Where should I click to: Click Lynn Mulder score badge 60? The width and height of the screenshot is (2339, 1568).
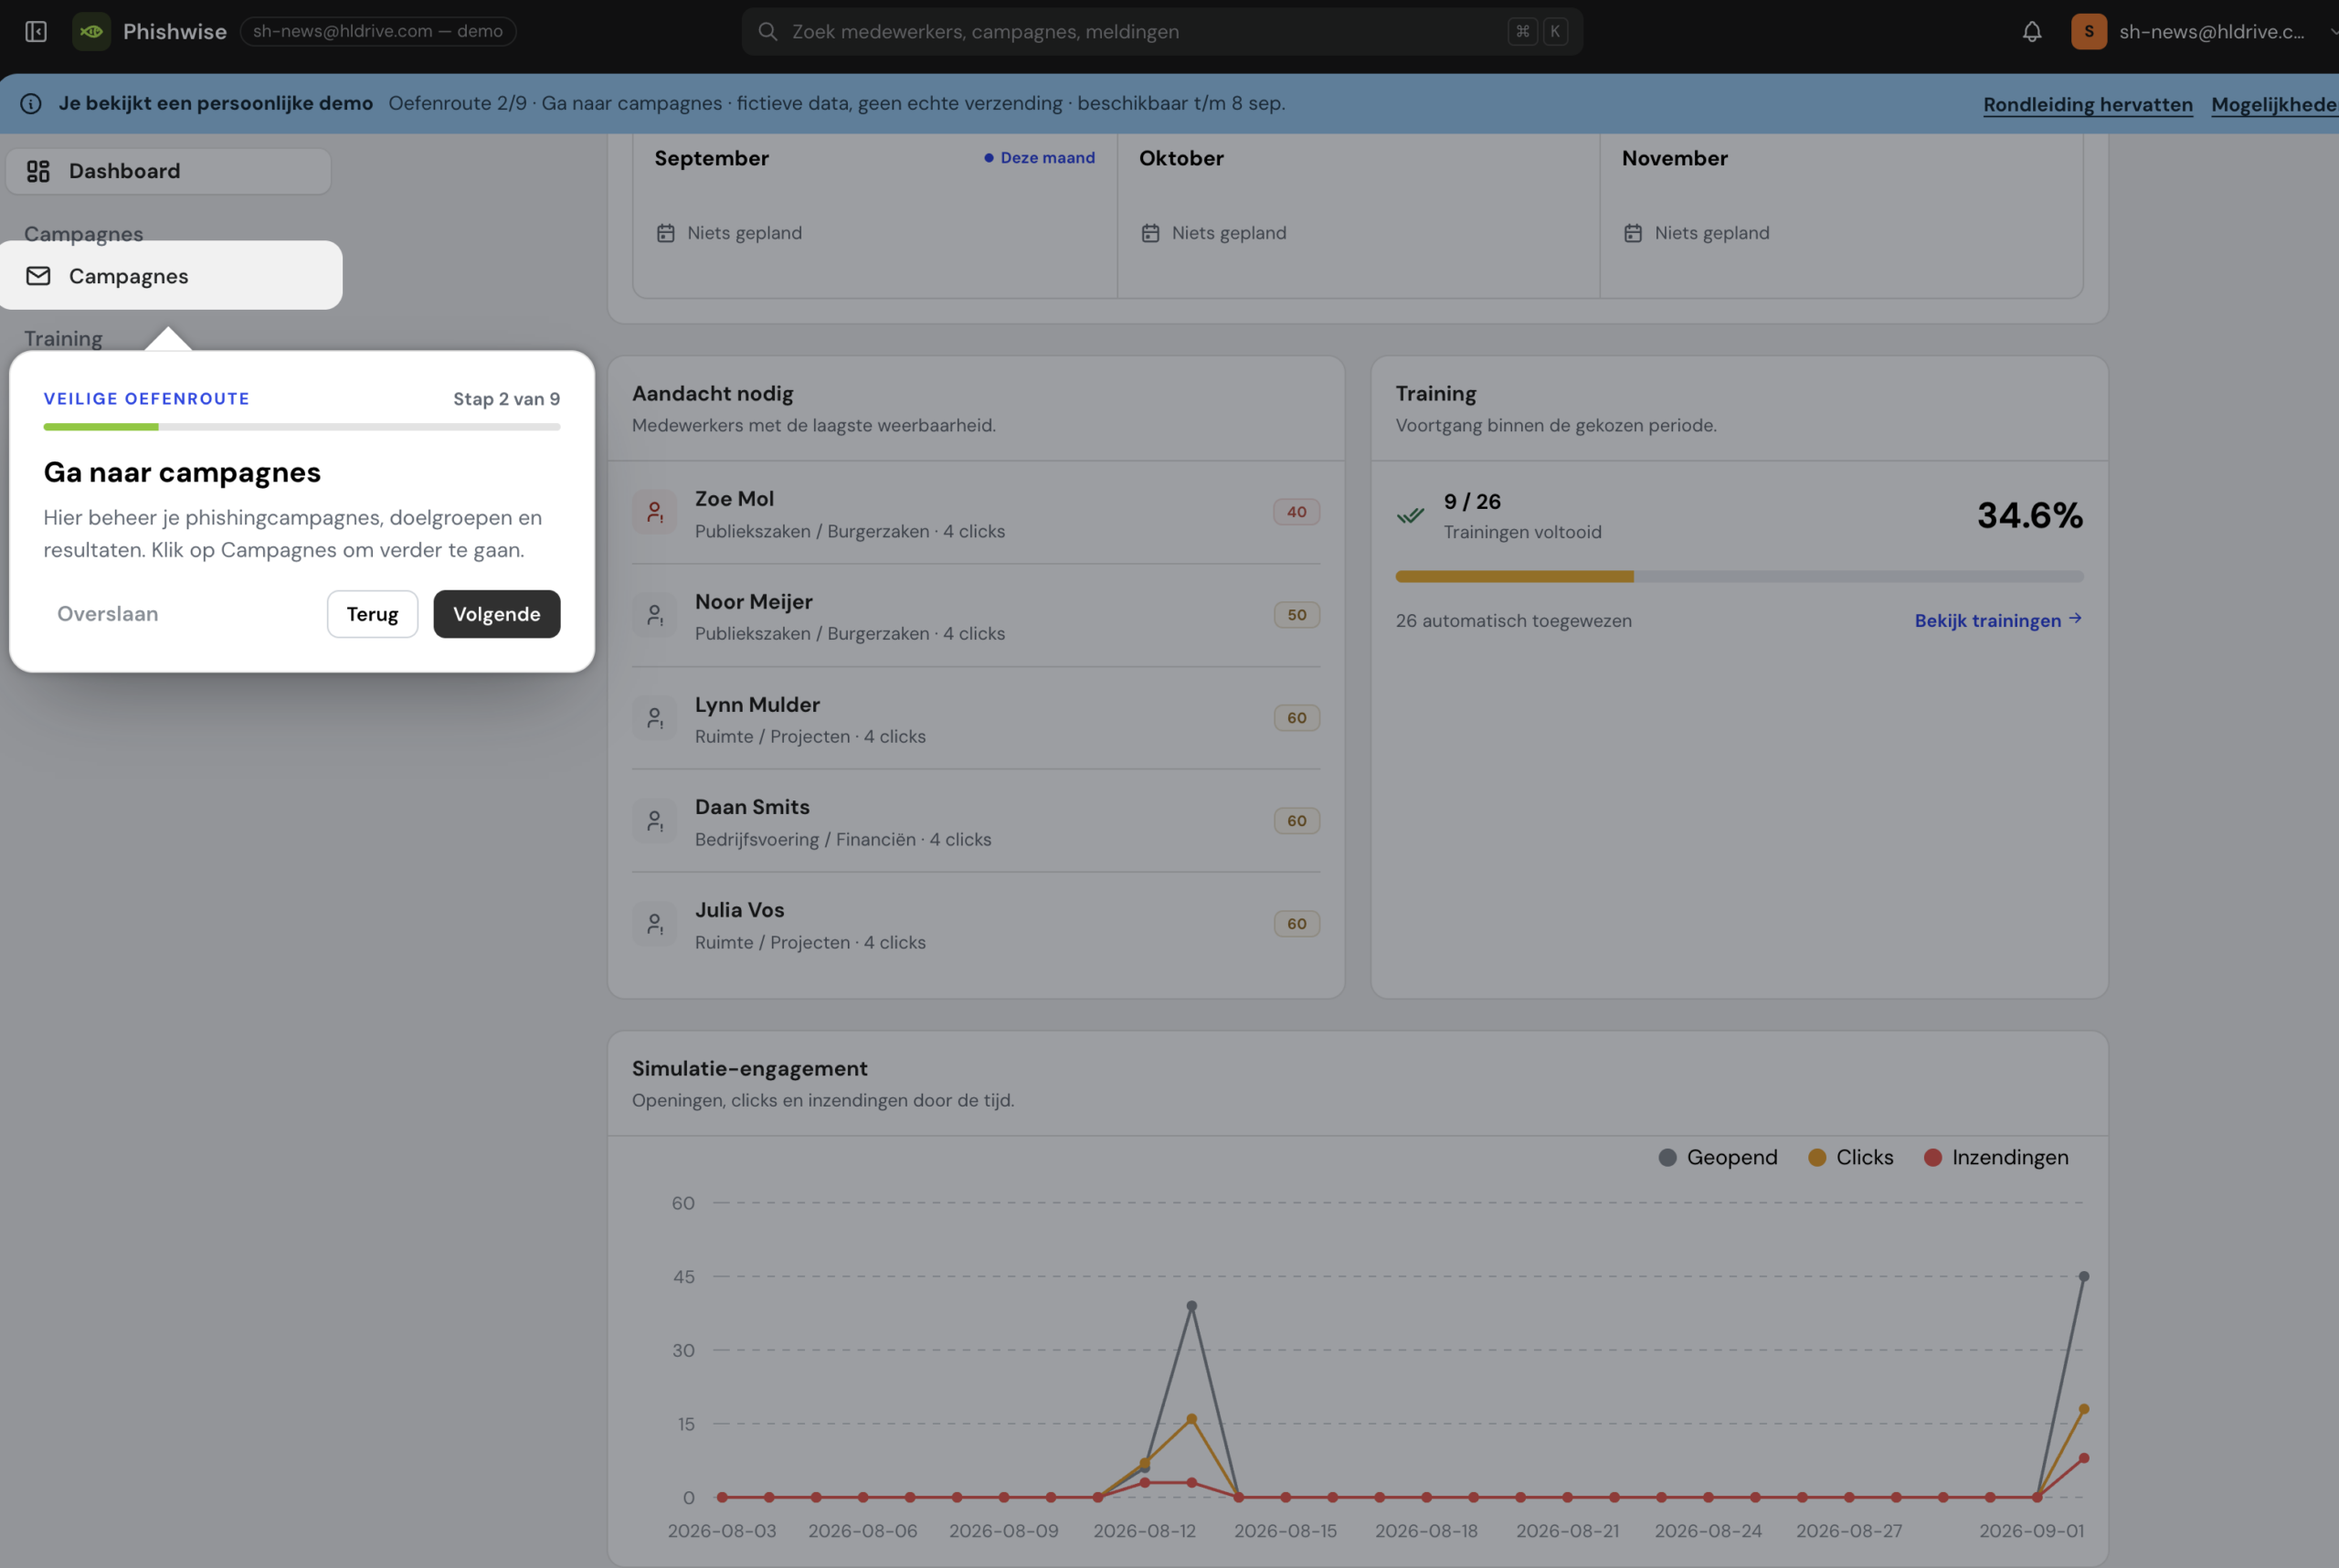click(1297, 718)
